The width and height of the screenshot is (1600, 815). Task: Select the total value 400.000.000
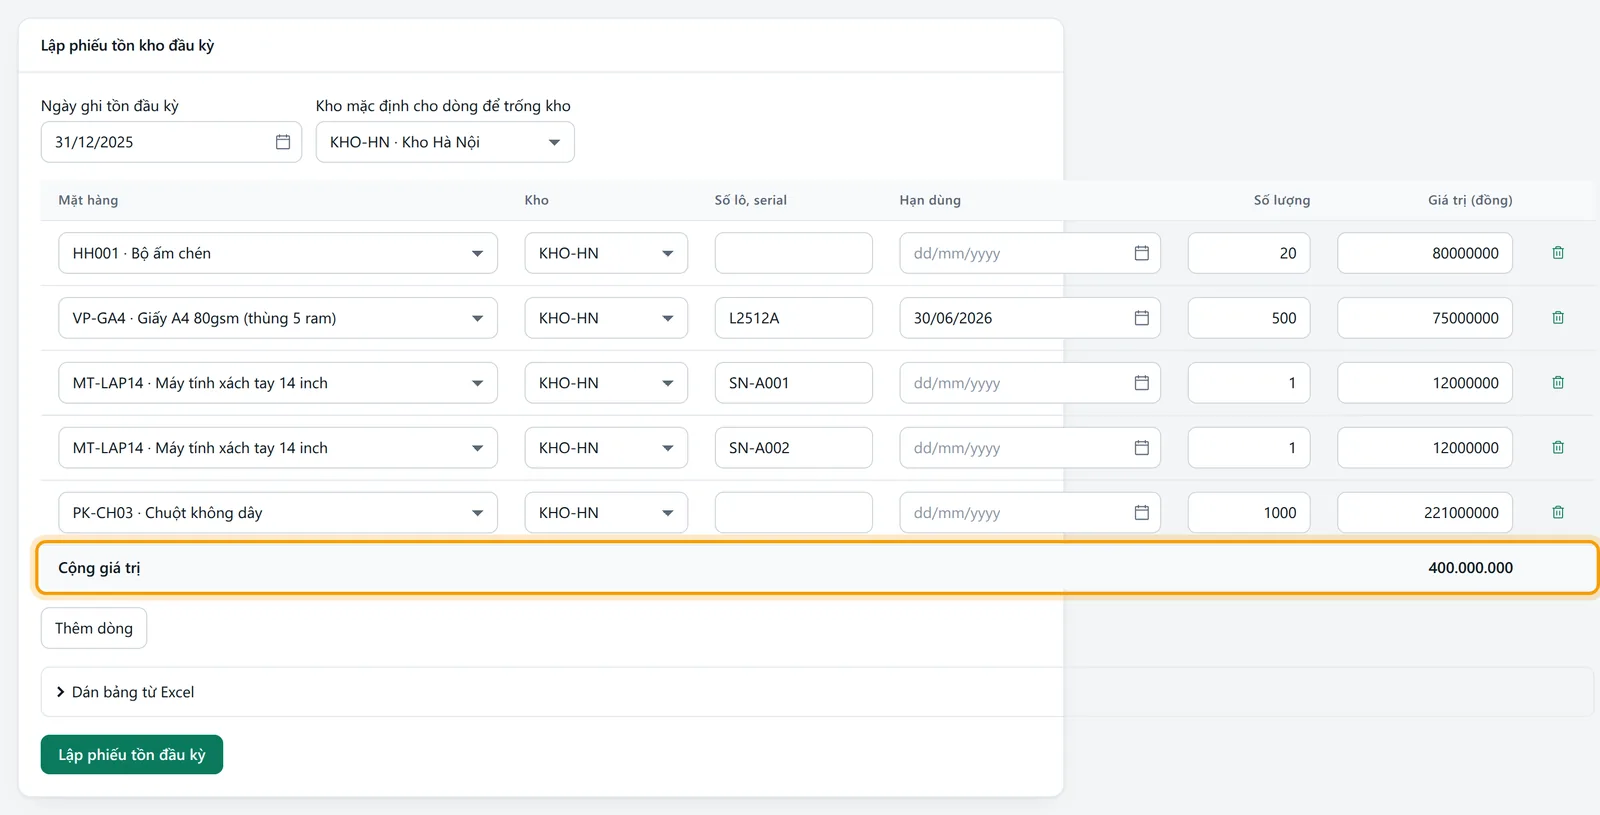(1470, 568)
